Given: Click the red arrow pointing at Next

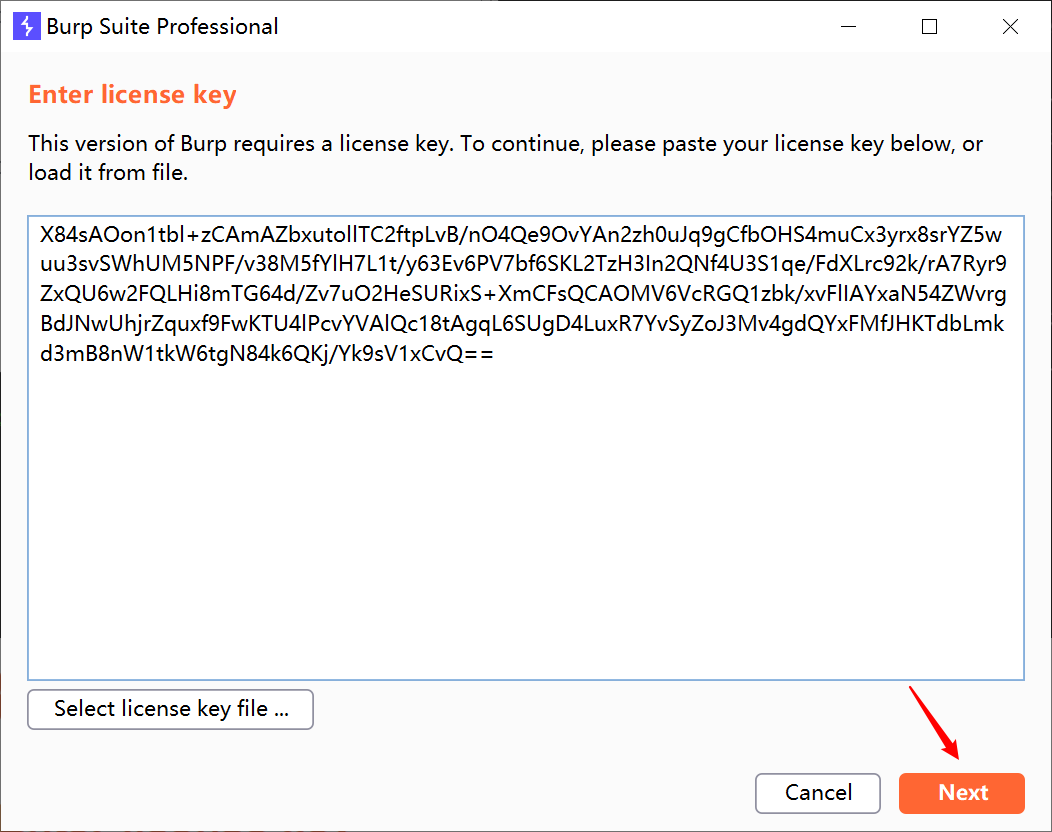Looking at the screenshot, I should click(x=935, y=723).
